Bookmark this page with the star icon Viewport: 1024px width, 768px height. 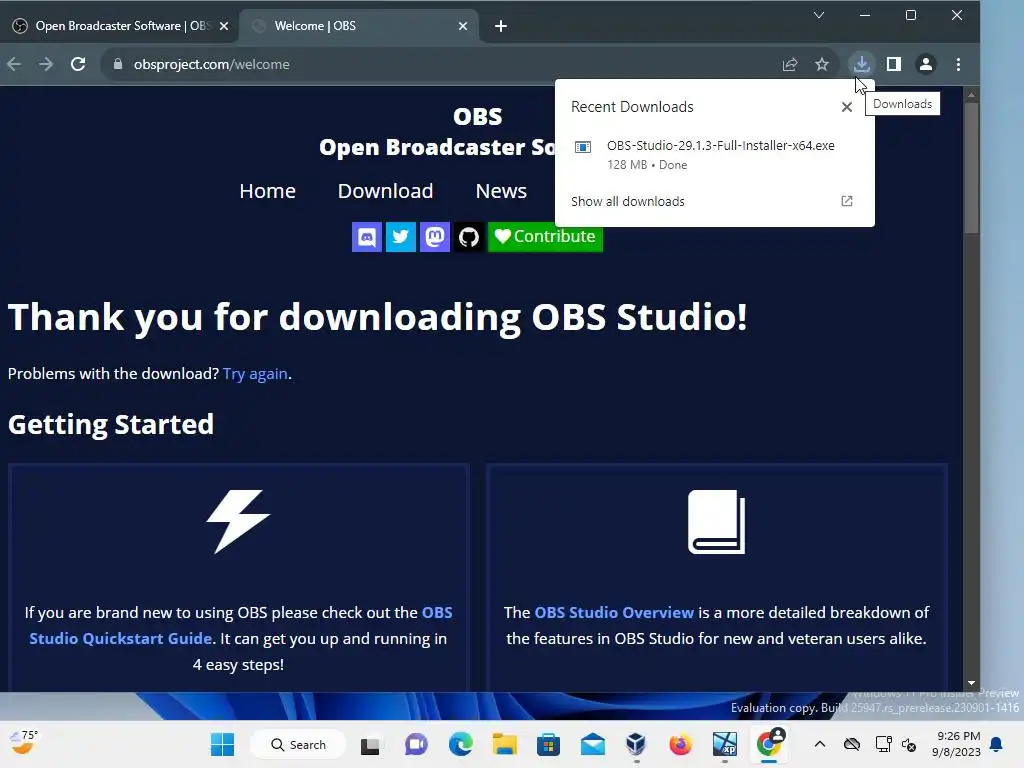[822, 64]
